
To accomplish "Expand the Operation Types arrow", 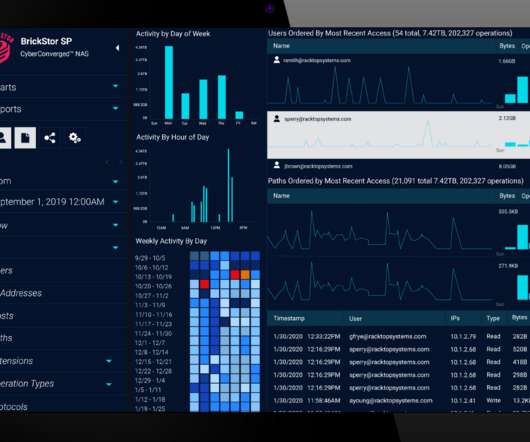I will [109, 384].
